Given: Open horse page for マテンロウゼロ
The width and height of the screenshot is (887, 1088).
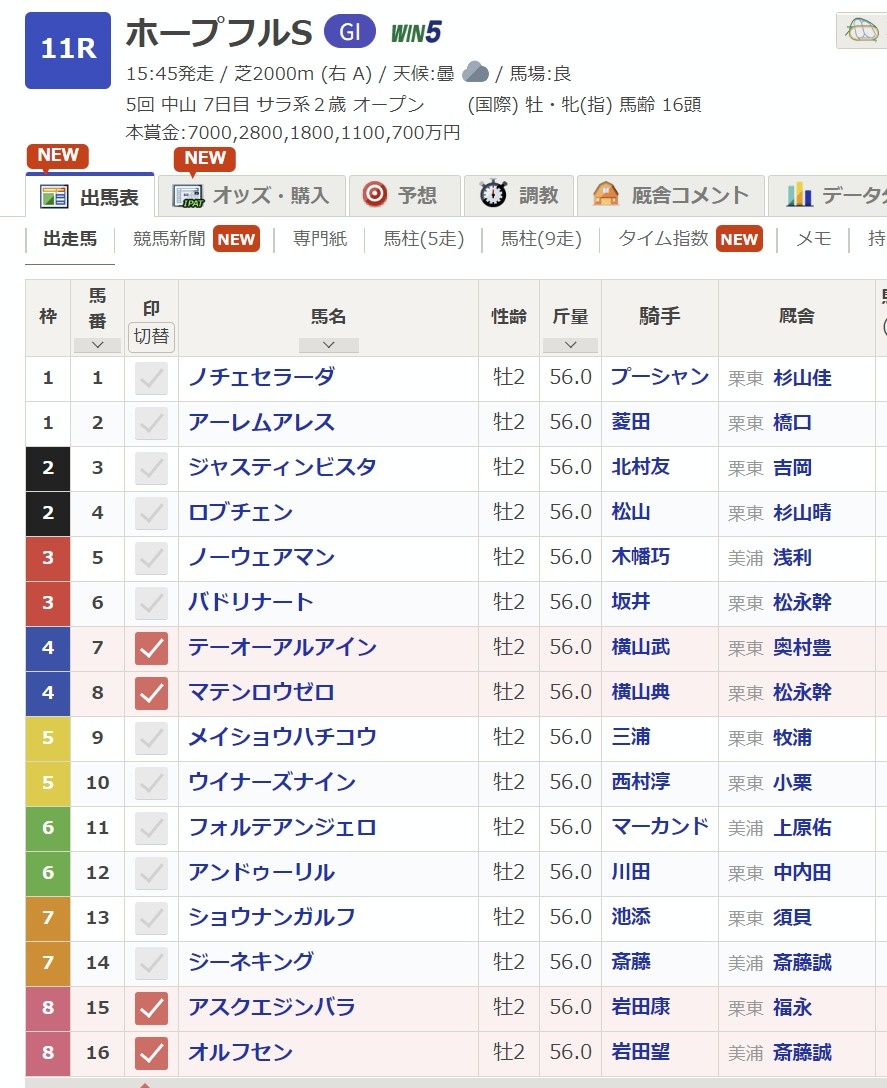Looking at the screenshot, I should point(261,693).
